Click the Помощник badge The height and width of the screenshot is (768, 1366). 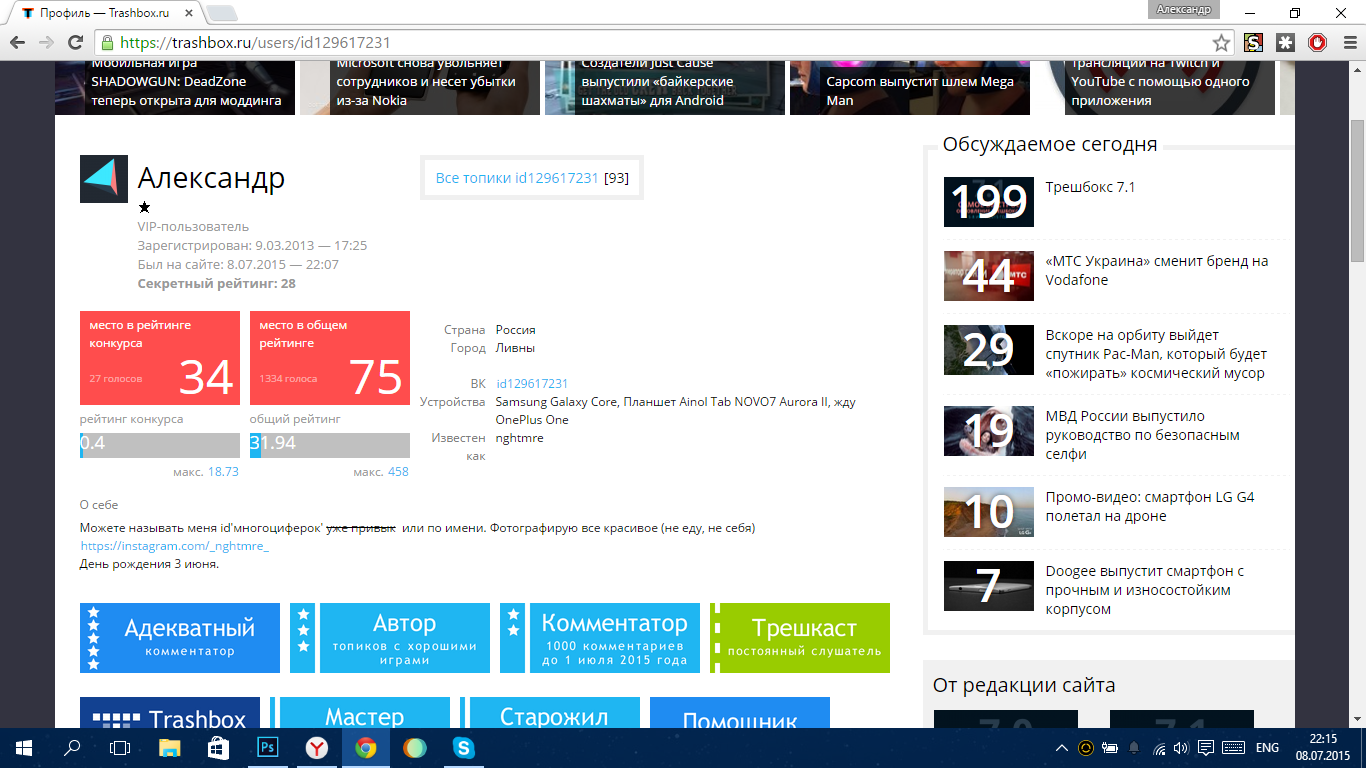[740, 713]
